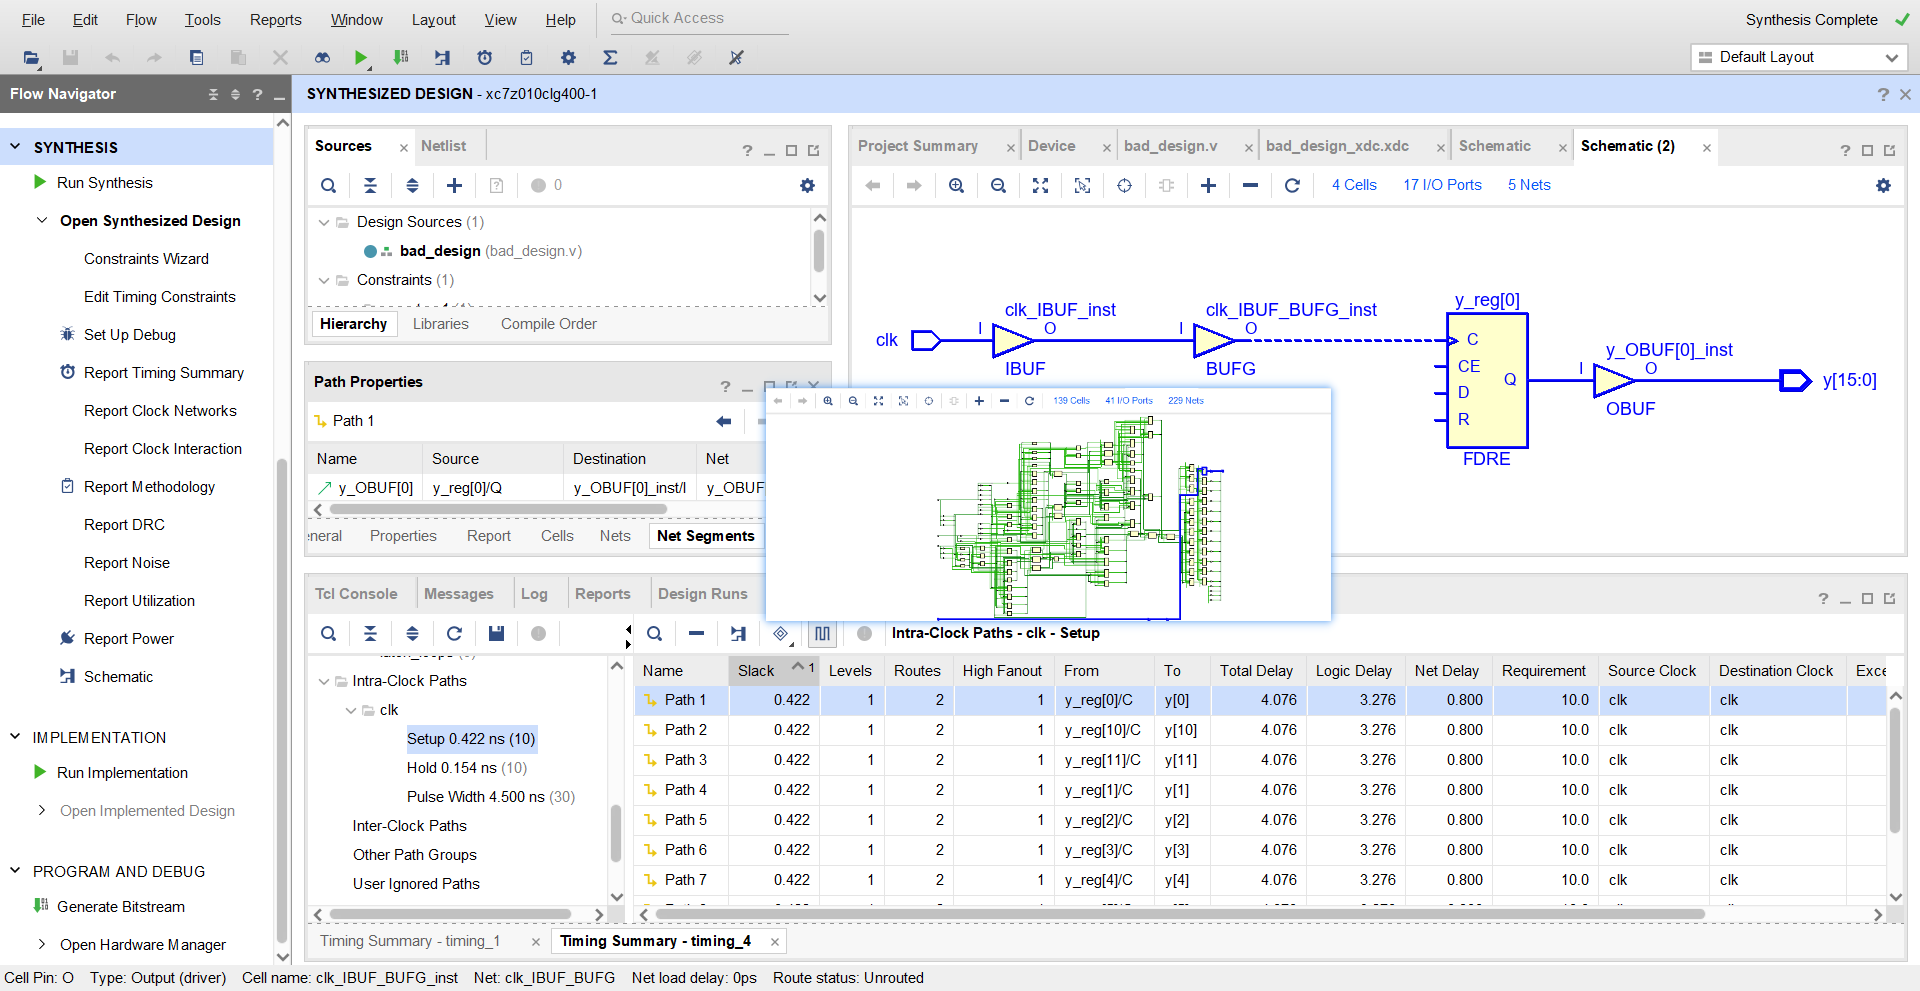Switch to the Device tab

[x=1051, y=146]
